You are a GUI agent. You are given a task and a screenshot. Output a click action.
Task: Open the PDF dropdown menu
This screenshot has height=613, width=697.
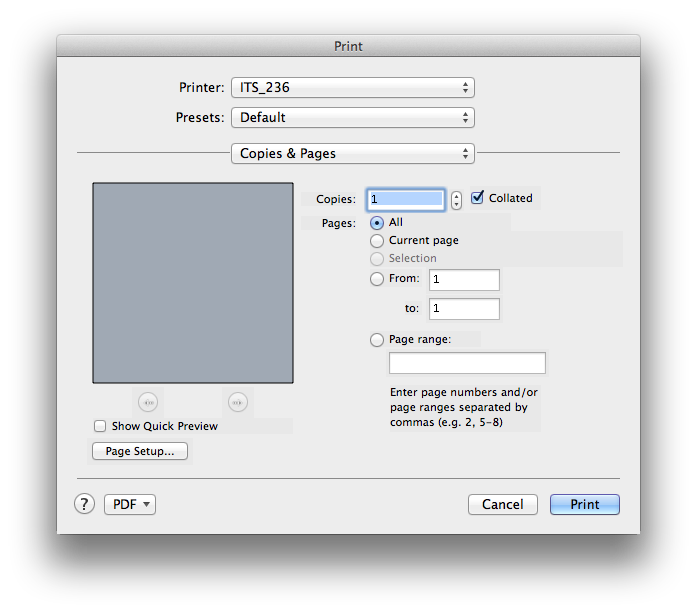130,505
